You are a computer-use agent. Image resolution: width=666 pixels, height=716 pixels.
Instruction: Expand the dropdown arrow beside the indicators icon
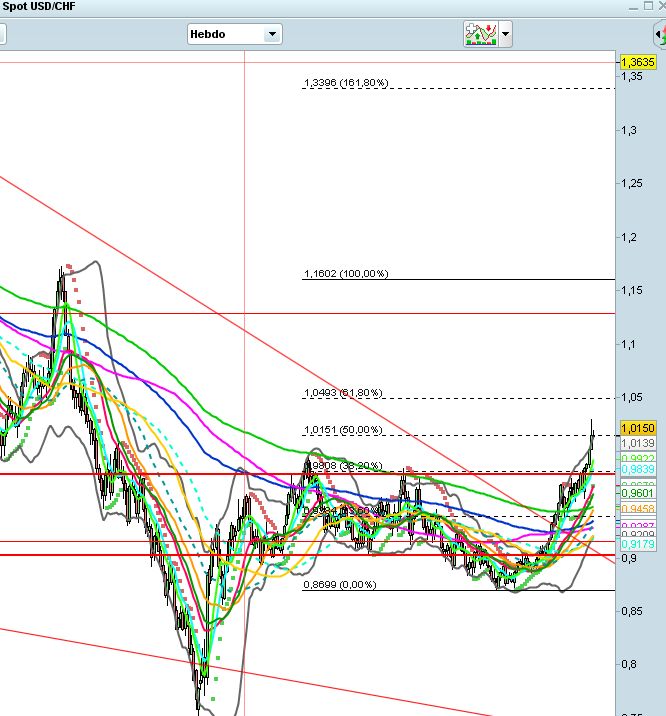[505, 34]
